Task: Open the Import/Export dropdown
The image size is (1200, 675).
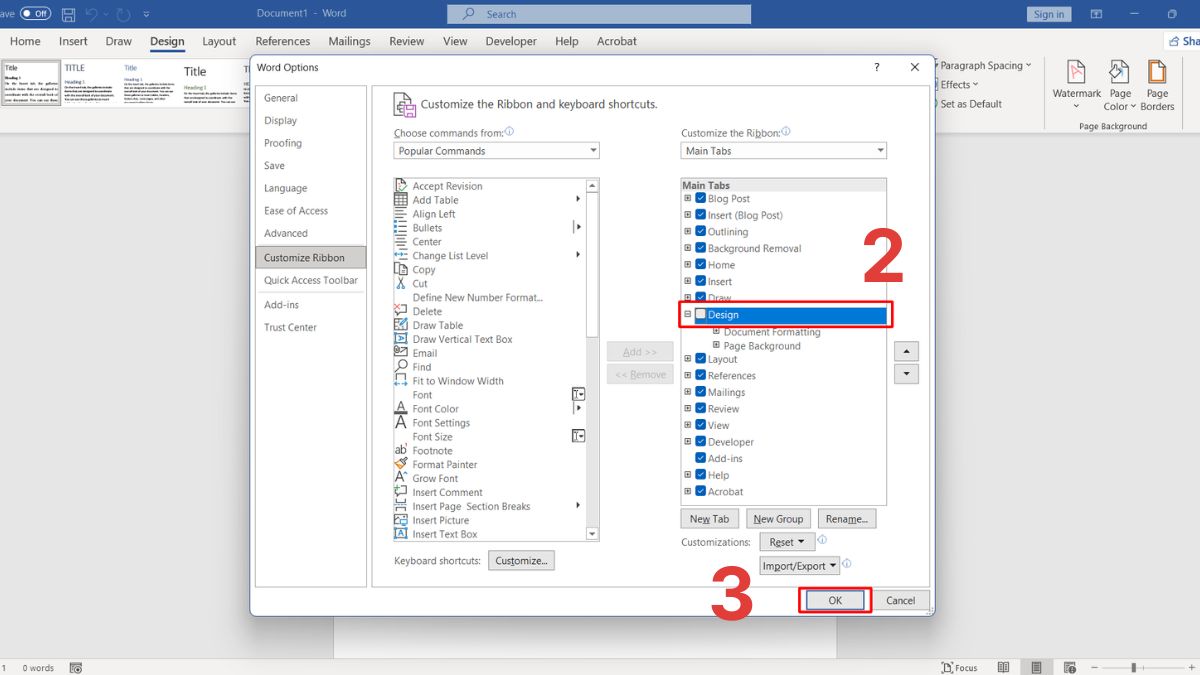Action: coord(799,566)
